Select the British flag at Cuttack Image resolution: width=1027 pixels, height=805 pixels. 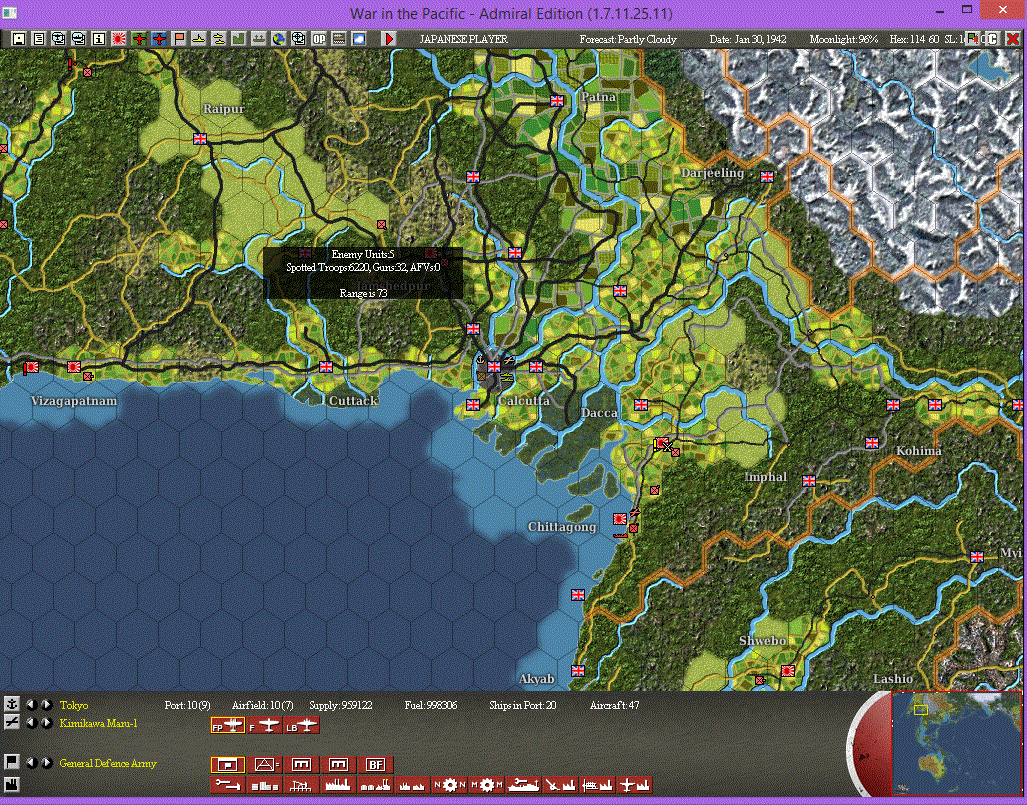326,366
